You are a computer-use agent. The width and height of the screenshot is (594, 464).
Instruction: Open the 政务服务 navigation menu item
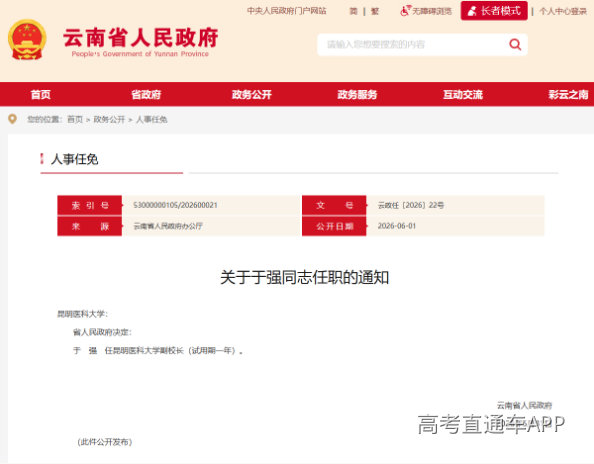(357, 94)
